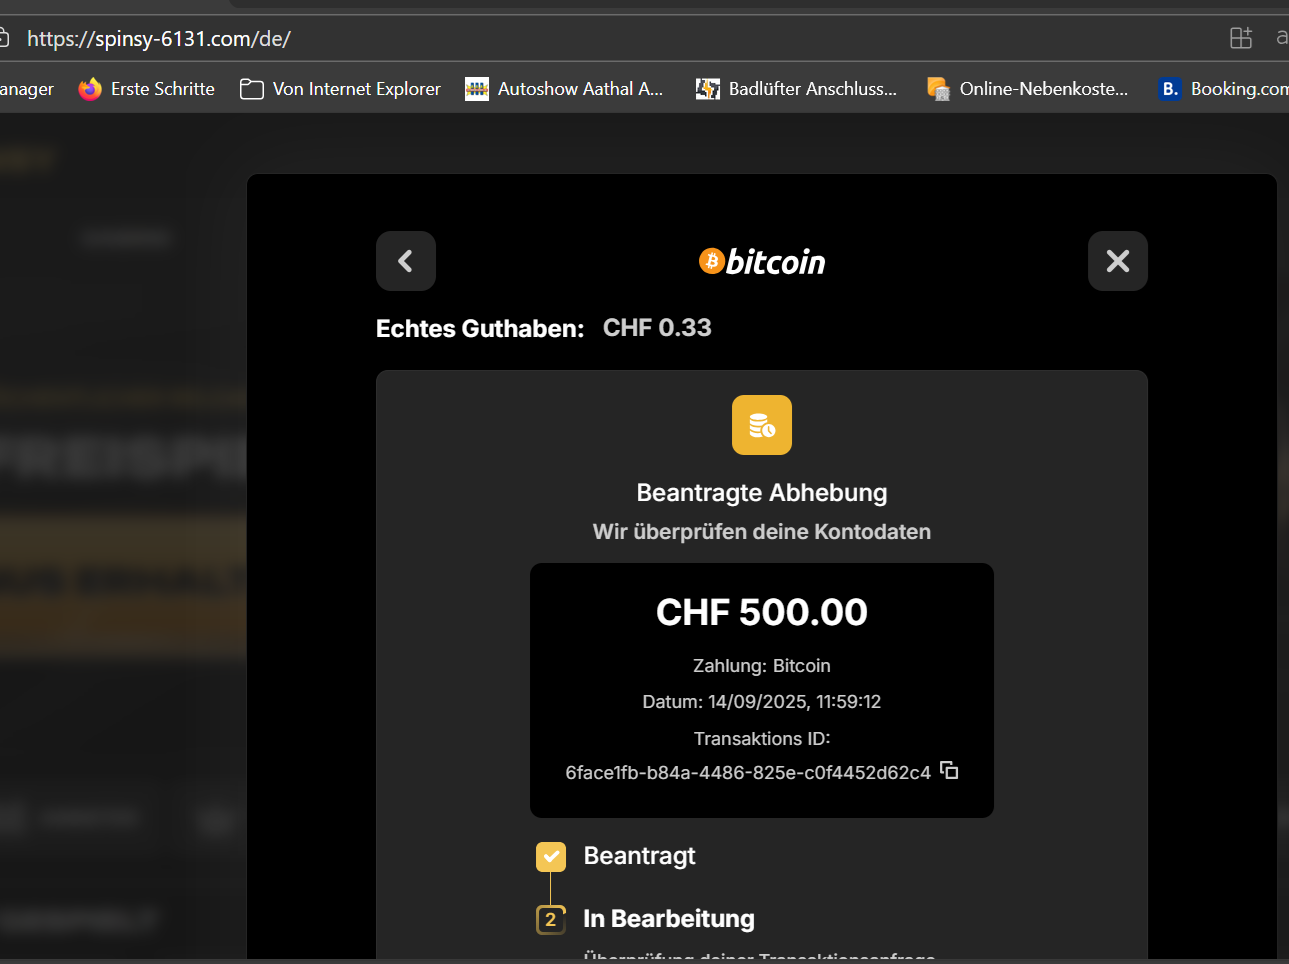Open the Erste Schritte Firefox bookmark
1289x964 pixels.
point(147,89)
